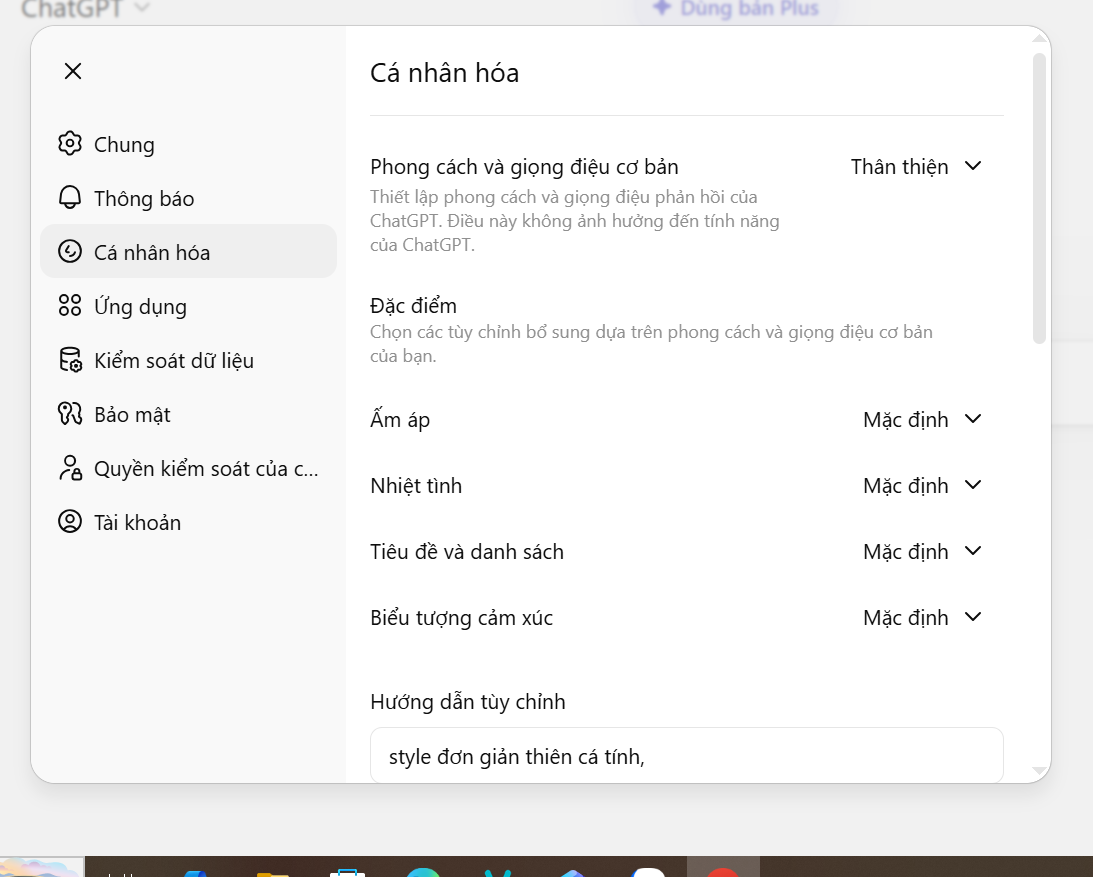Viewport: 1093px width, 877px height.
Task: Click the scrollbar's up arrow
Action: click(1039, 38)
